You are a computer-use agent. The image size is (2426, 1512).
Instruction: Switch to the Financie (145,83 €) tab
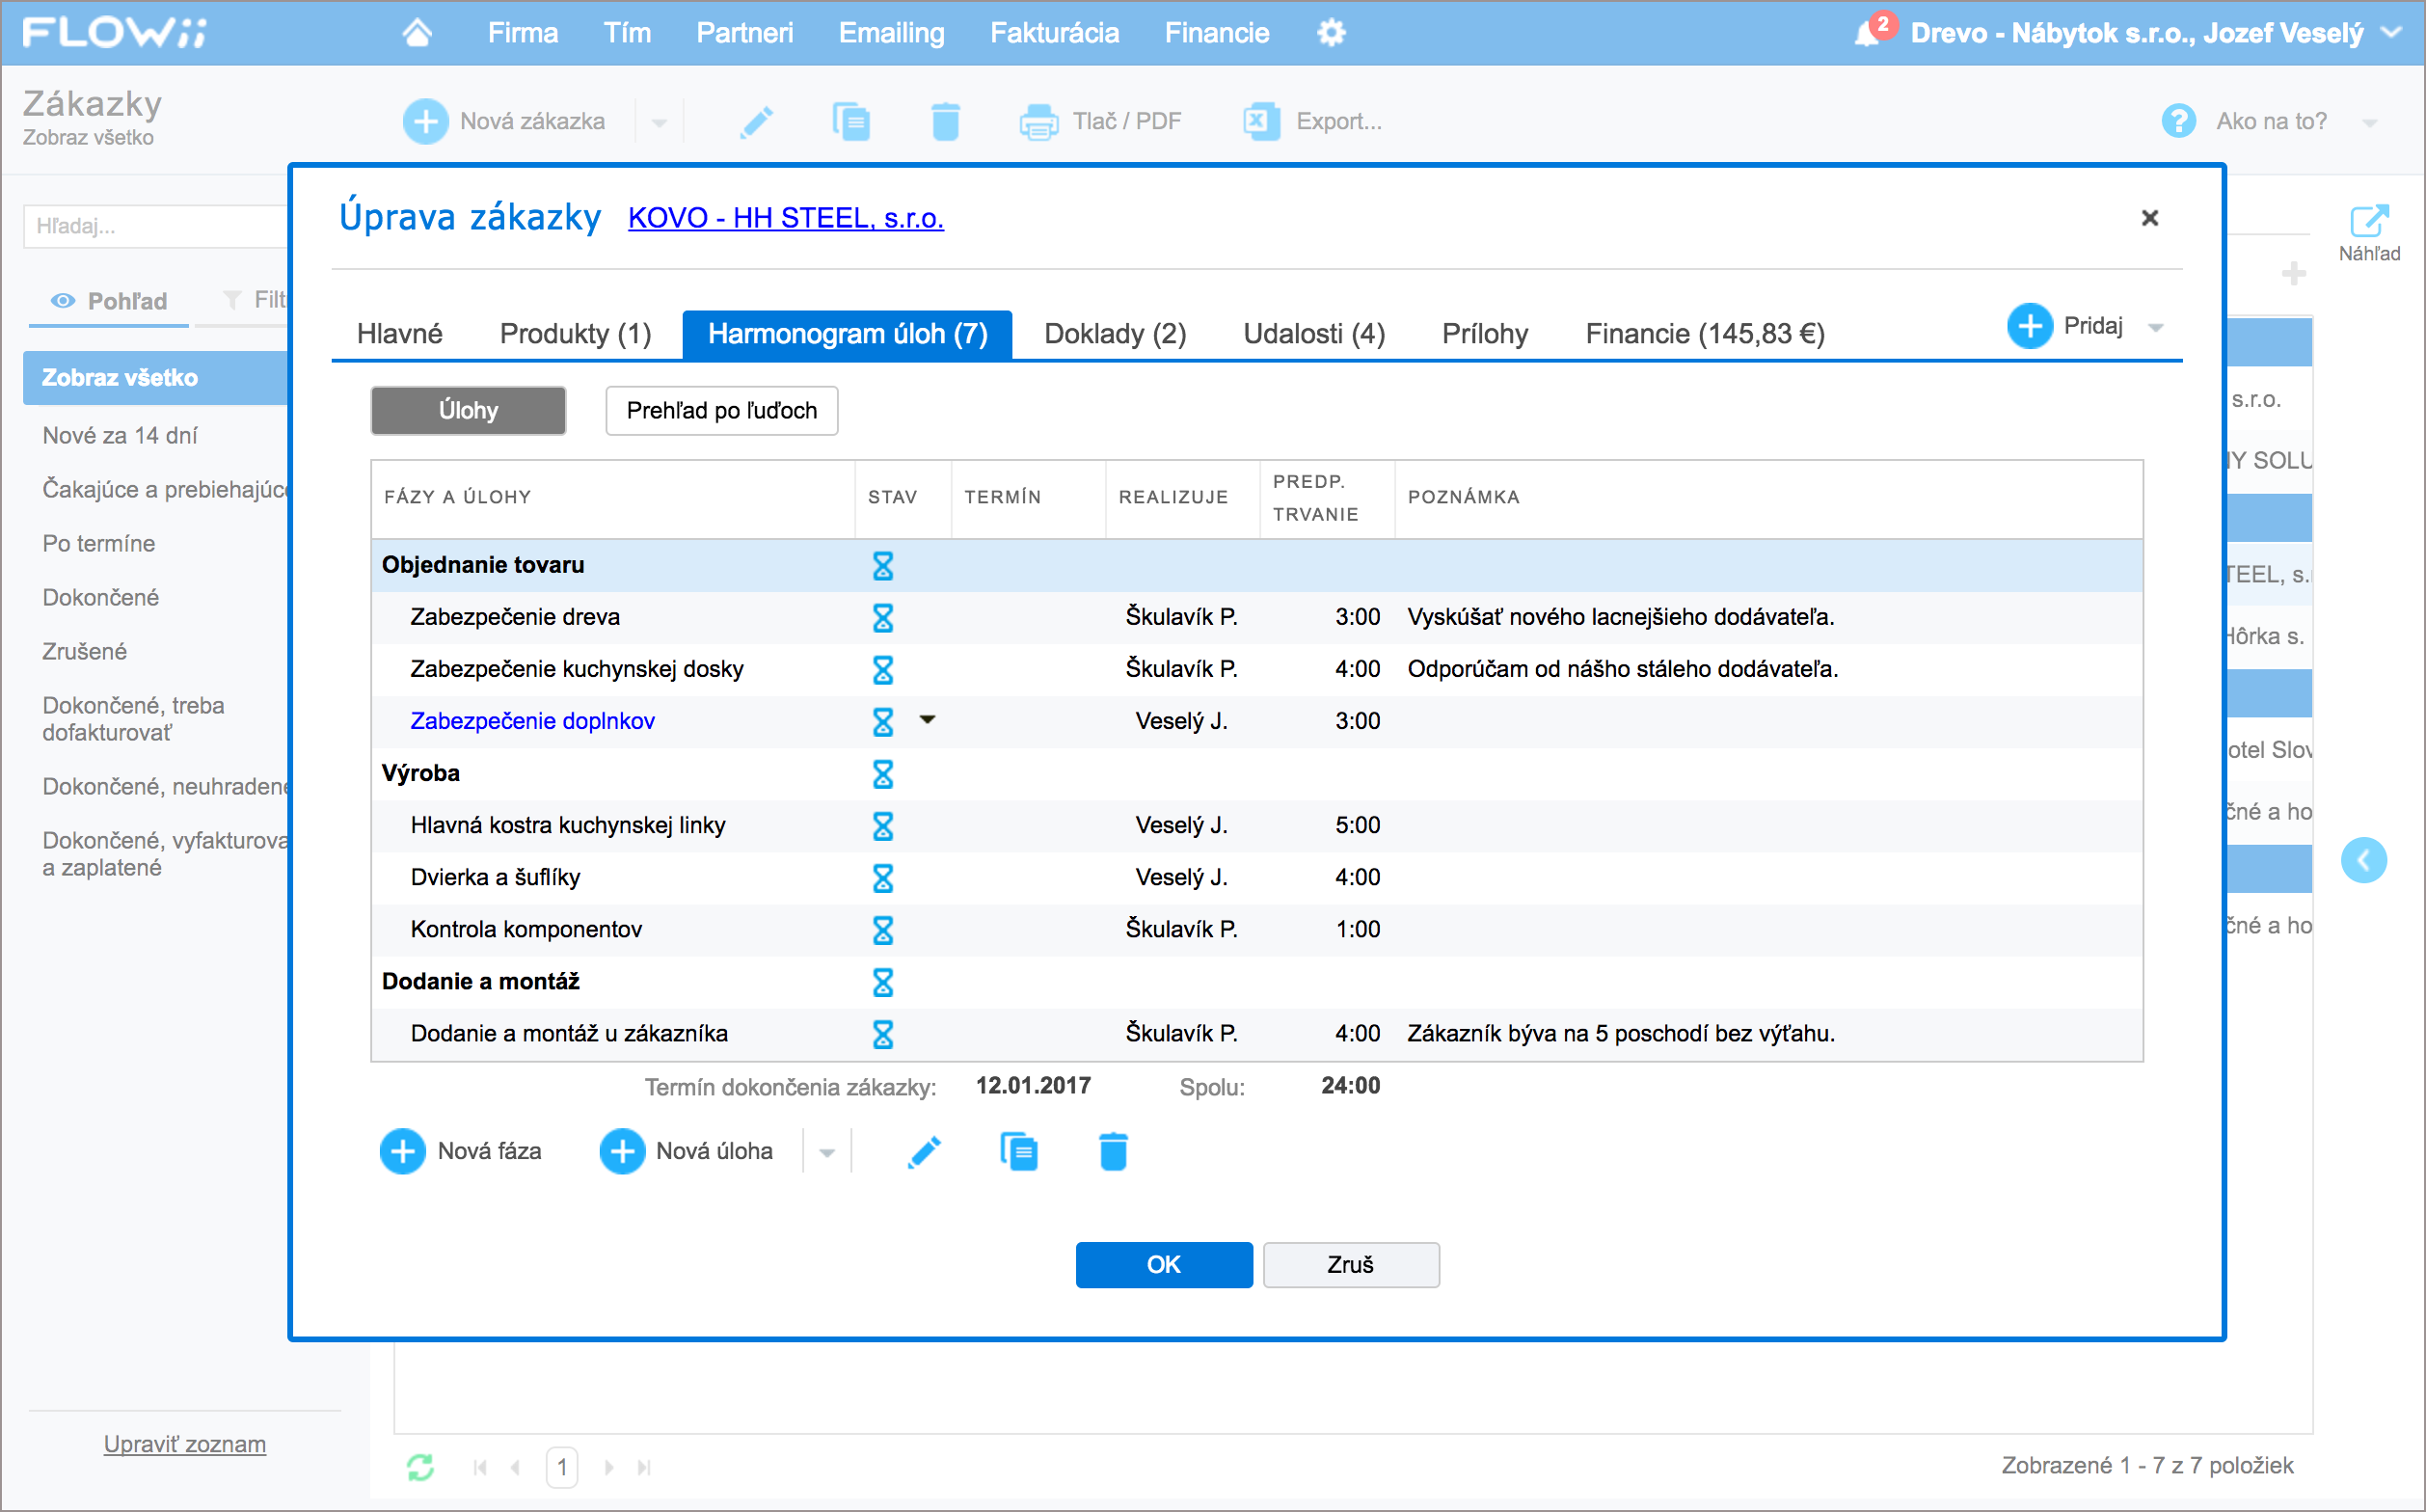click(x=1705, y=334)
